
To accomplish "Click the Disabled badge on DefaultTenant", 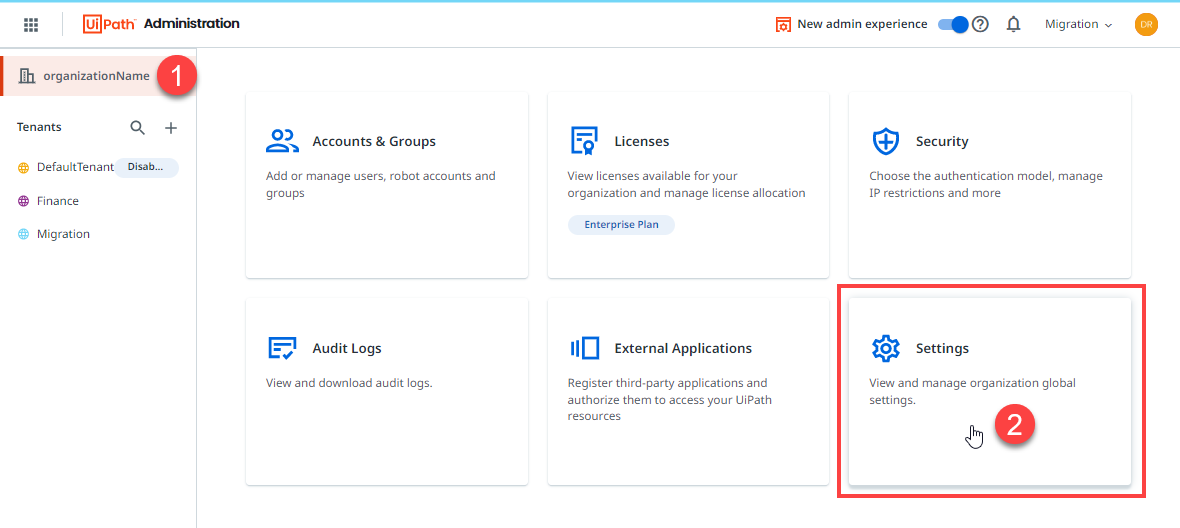I will coord(146,168).
